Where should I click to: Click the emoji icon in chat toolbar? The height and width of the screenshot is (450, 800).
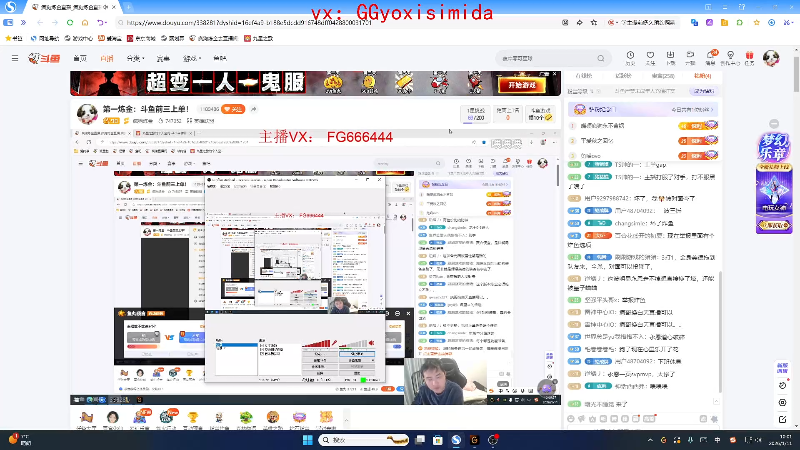pyautogui.click(x=571, y=419)
